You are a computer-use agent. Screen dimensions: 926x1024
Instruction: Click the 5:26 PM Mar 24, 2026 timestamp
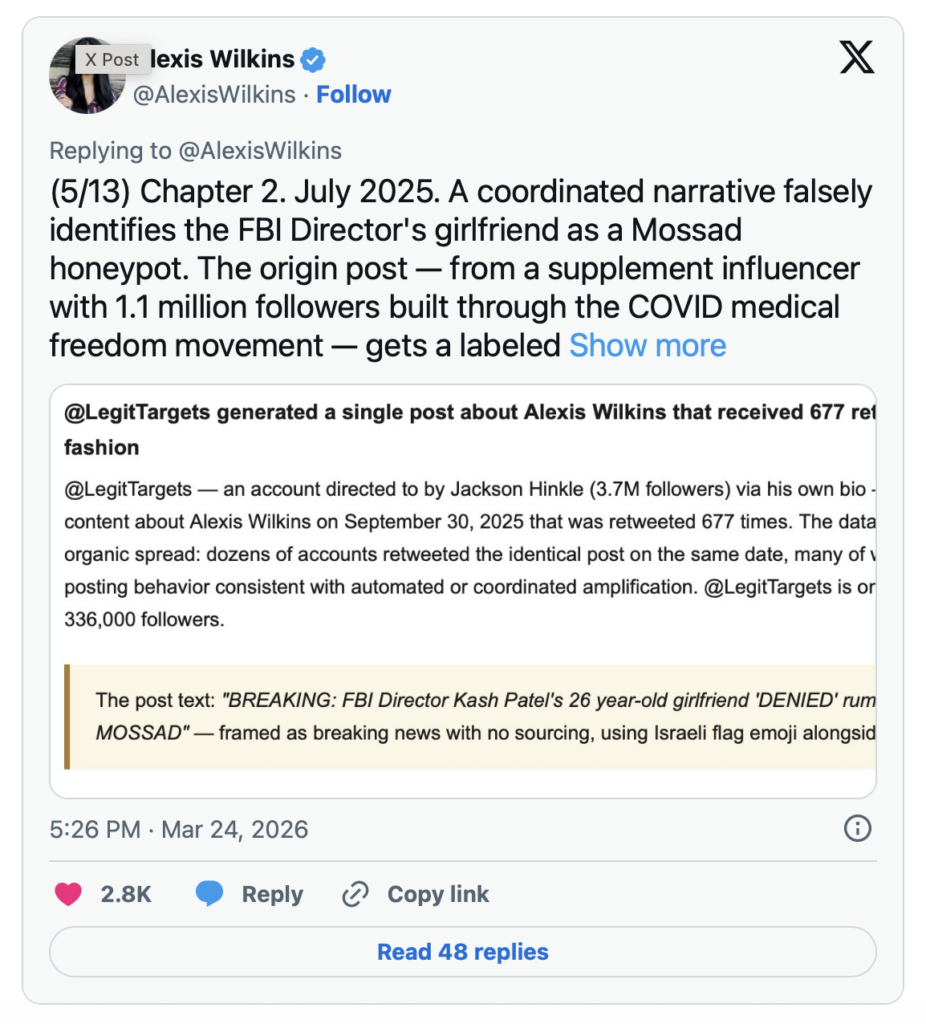tap(179, 829)
